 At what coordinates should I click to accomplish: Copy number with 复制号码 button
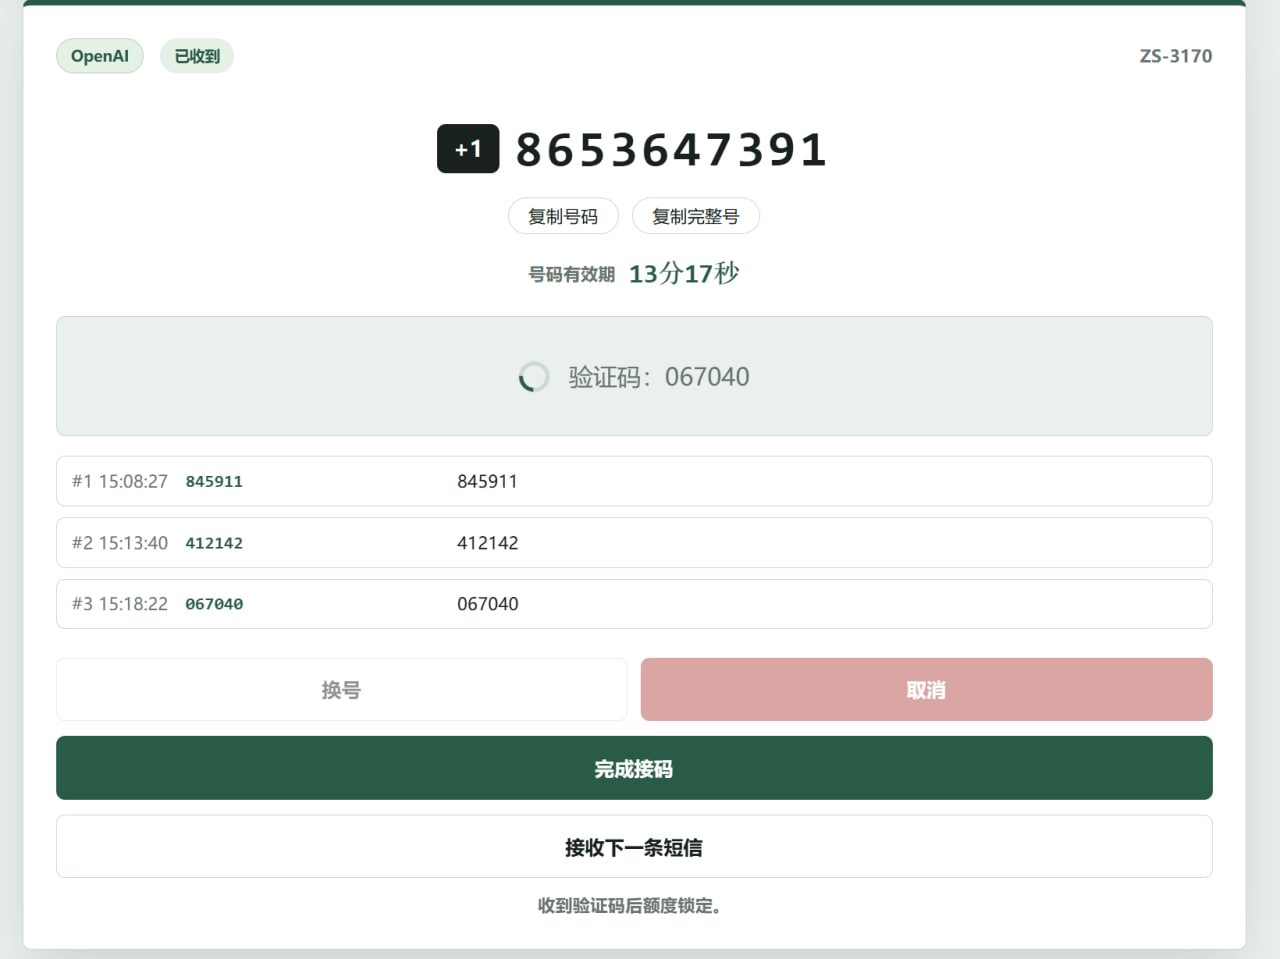coord(563,216)
